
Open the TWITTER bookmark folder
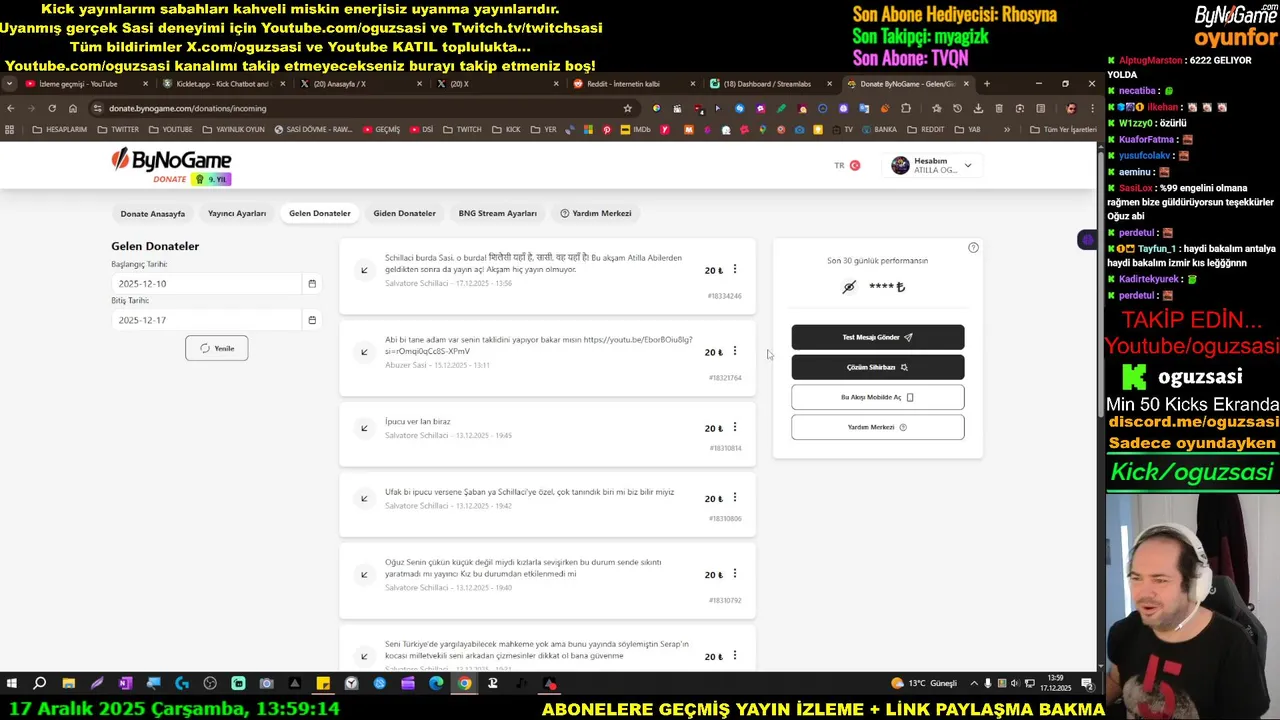118,129
